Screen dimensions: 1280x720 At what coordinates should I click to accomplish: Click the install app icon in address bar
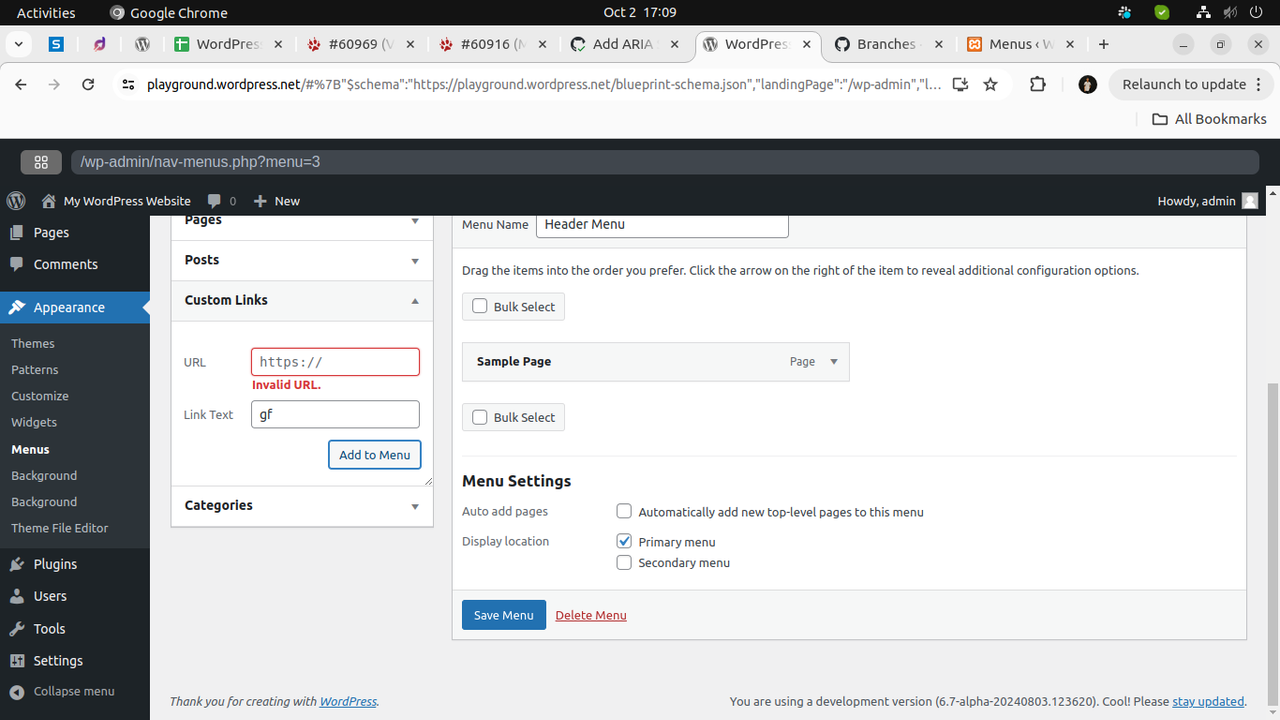pyautogui.click(x=960, y=85)
